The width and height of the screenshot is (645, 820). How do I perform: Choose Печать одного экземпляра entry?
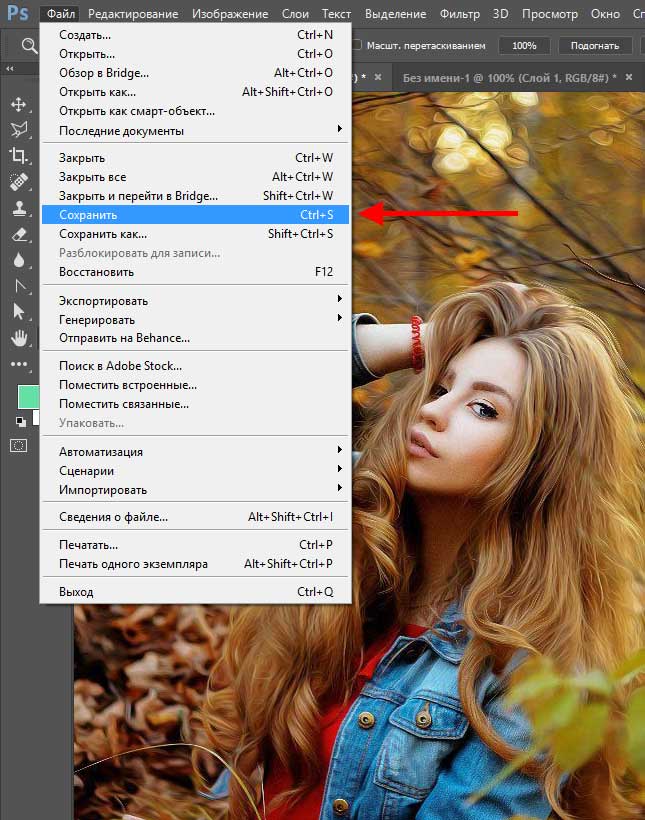click(x=195, y=564)
